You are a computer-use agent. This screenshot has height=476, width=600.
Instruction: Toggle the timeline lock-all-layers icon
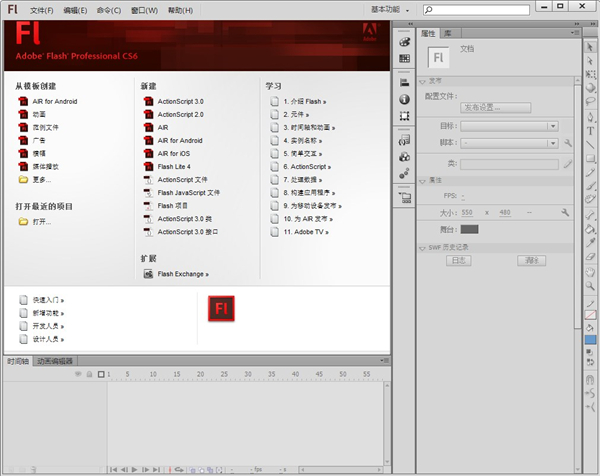(88, 374)
